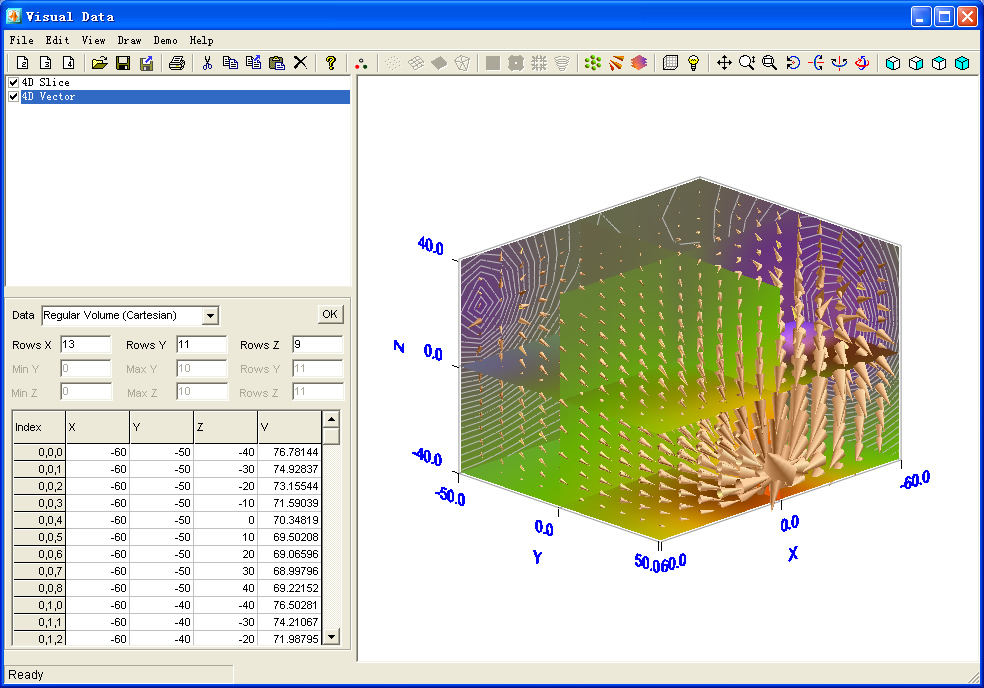The width and height of the screenshot is (984, 688).
Task: Click the colored volume rendering icon
Action: [638, 62]
